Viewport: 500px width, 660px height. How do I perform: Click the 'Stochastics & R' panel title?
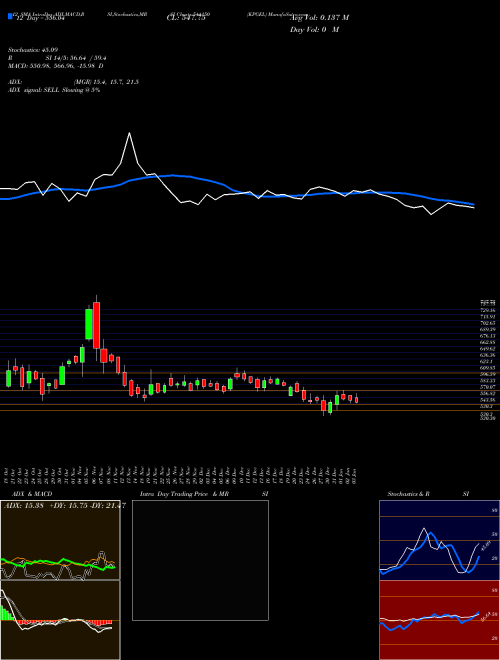click(x=408, y=494)
